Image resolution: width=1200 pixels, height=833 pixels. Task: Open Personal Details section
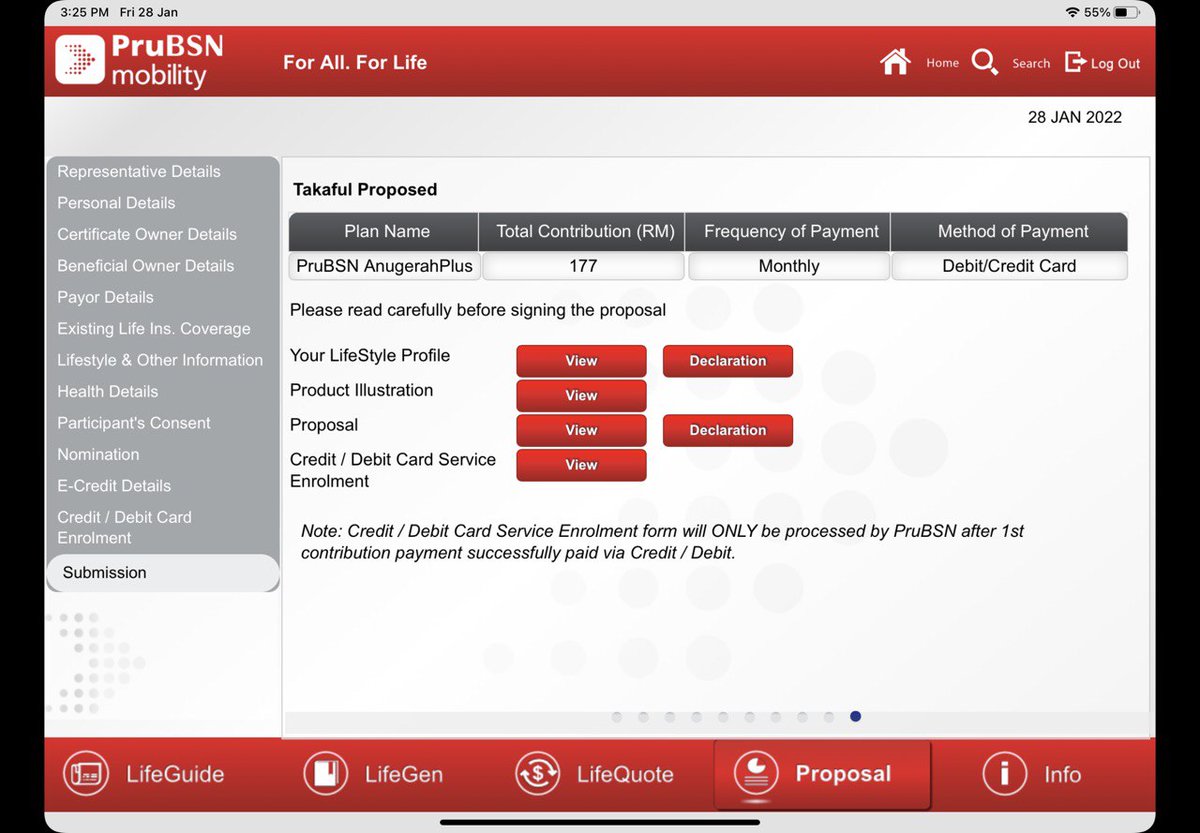(x=116, y=203)
